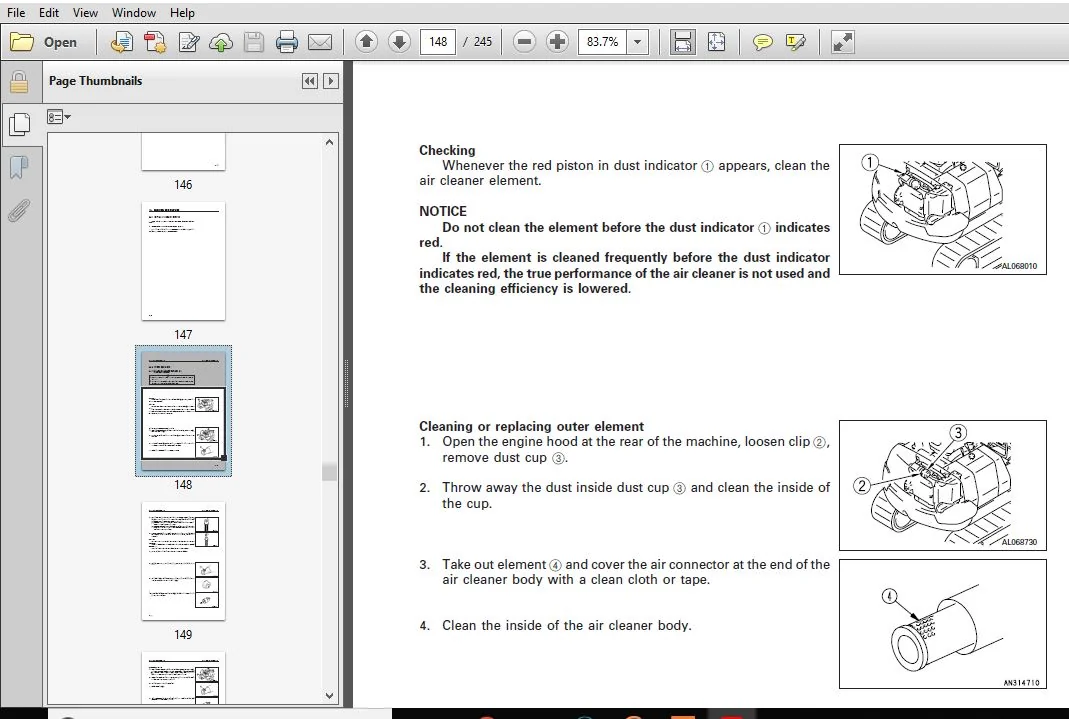
Task: Click figure AN314710 element diagram
Action: (x=942, y=624)
